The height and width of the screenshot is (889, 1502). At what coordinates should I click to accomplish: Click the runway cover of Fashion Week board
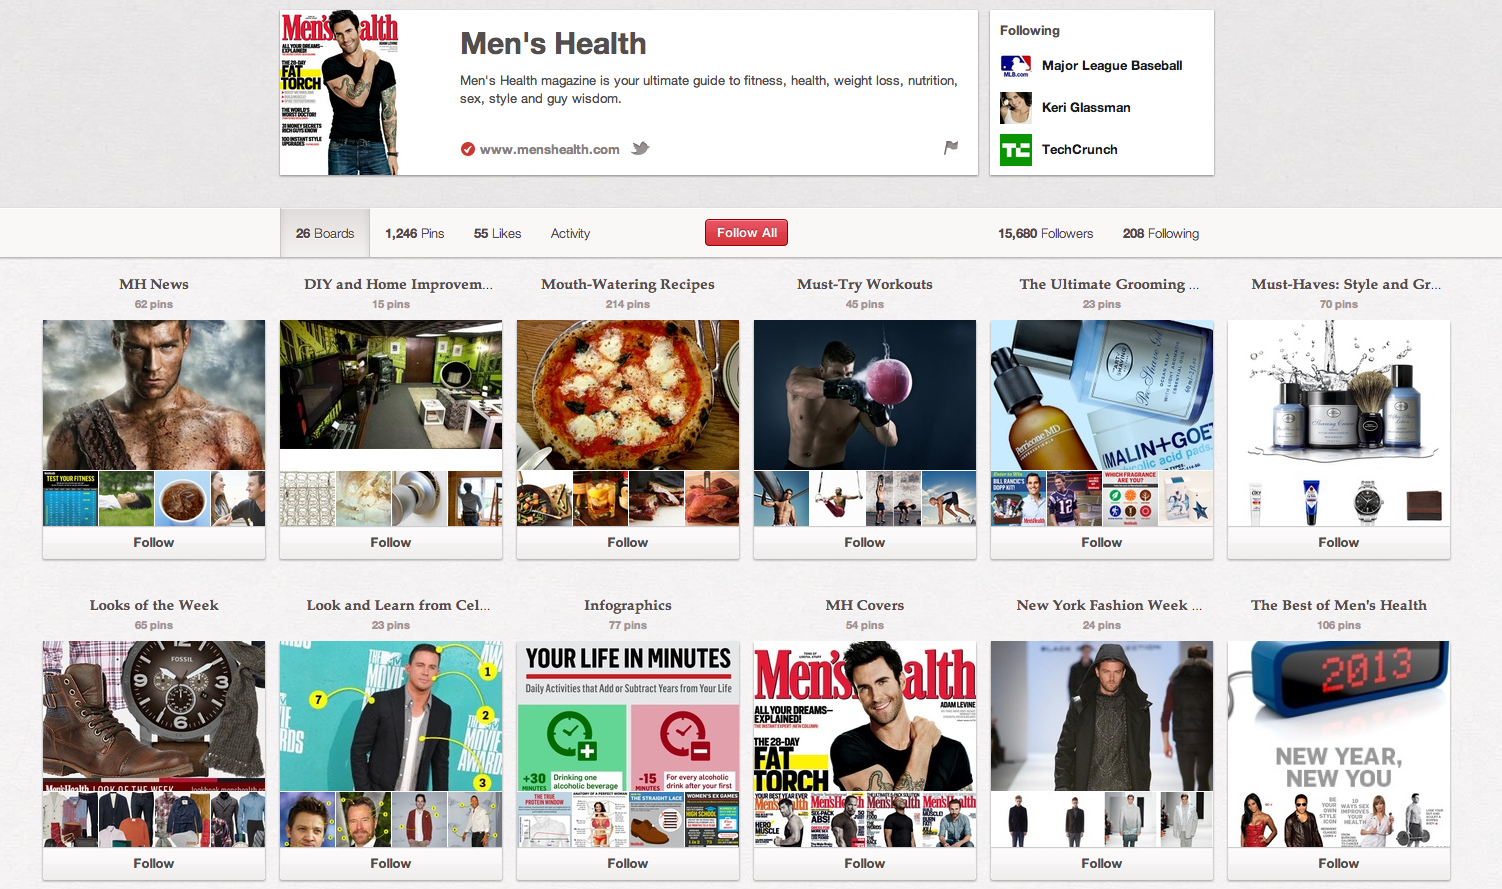tap(1102, 716)
